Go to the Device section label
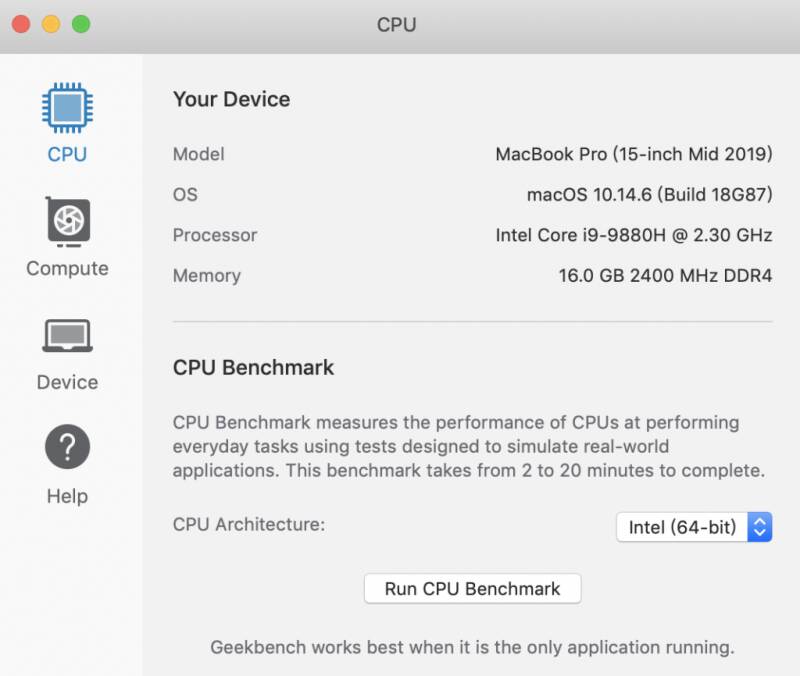This screenshot has width=800, height=676. coord(67,382)
